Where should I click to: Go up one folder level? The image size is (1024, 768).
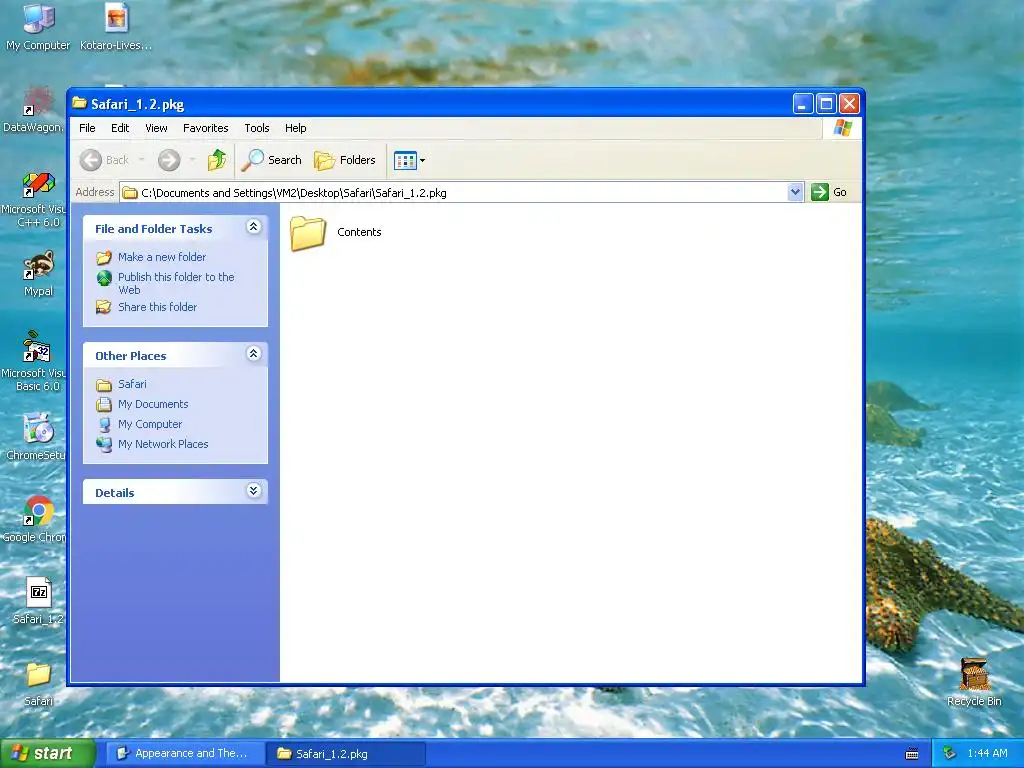coord(217,160)
